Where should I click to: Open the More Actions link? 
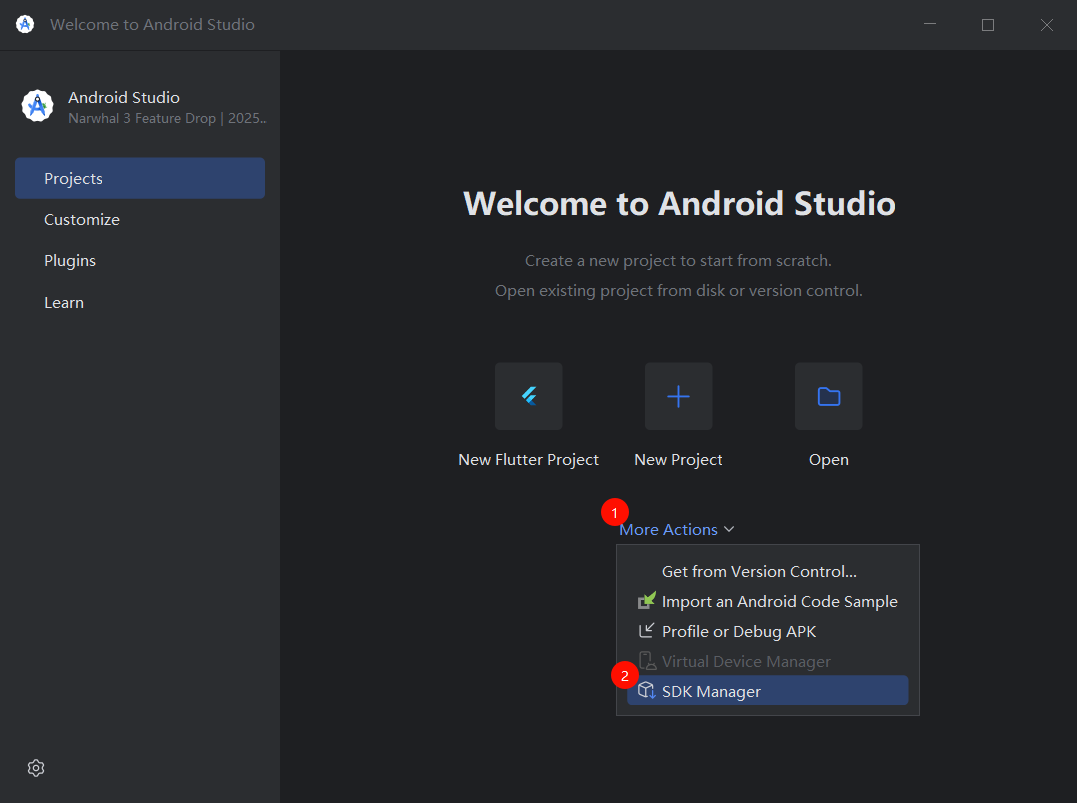[668, 530]
